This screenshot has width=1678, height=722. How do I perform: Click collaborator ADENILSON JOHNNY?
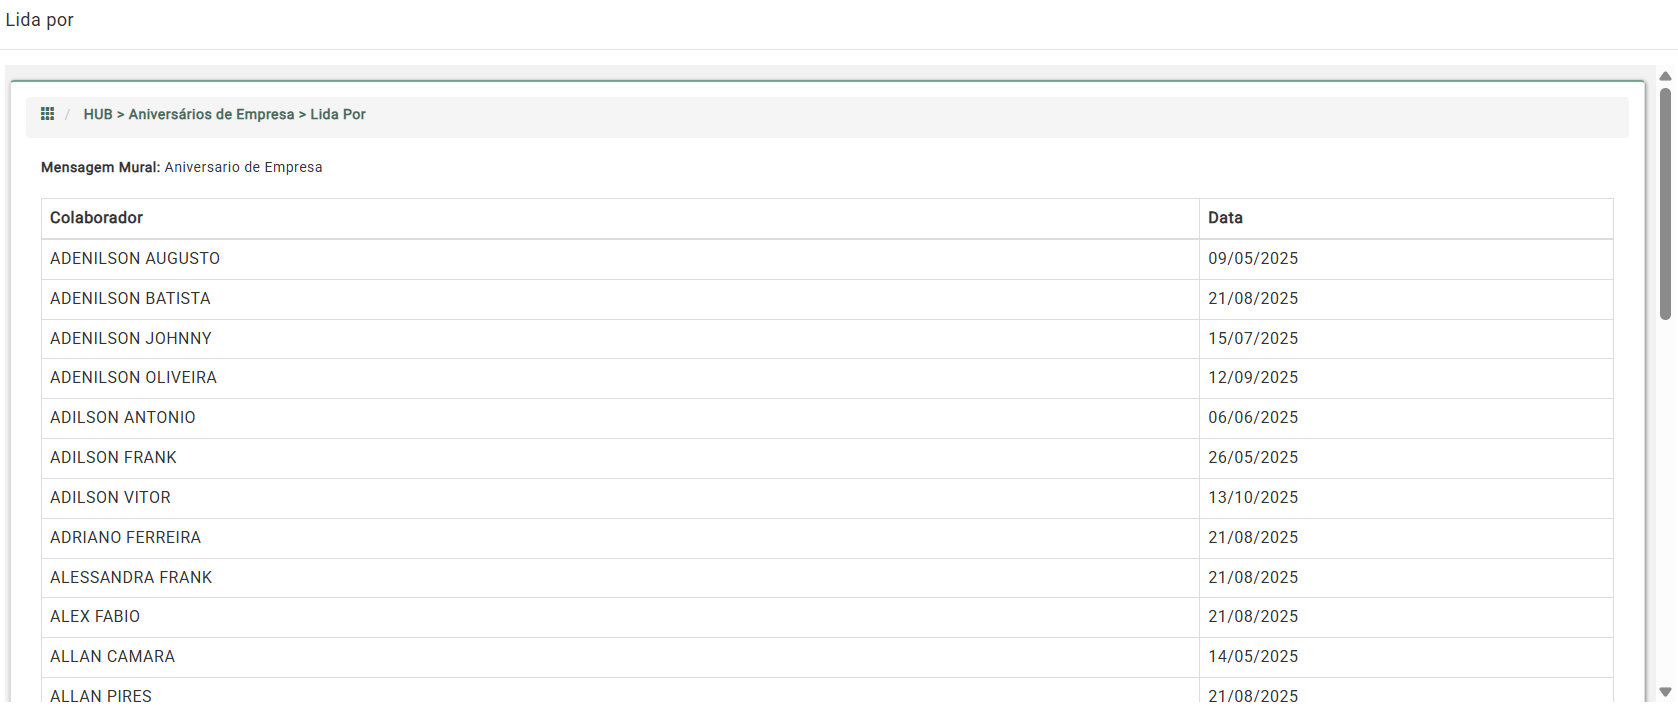(131, 339)
